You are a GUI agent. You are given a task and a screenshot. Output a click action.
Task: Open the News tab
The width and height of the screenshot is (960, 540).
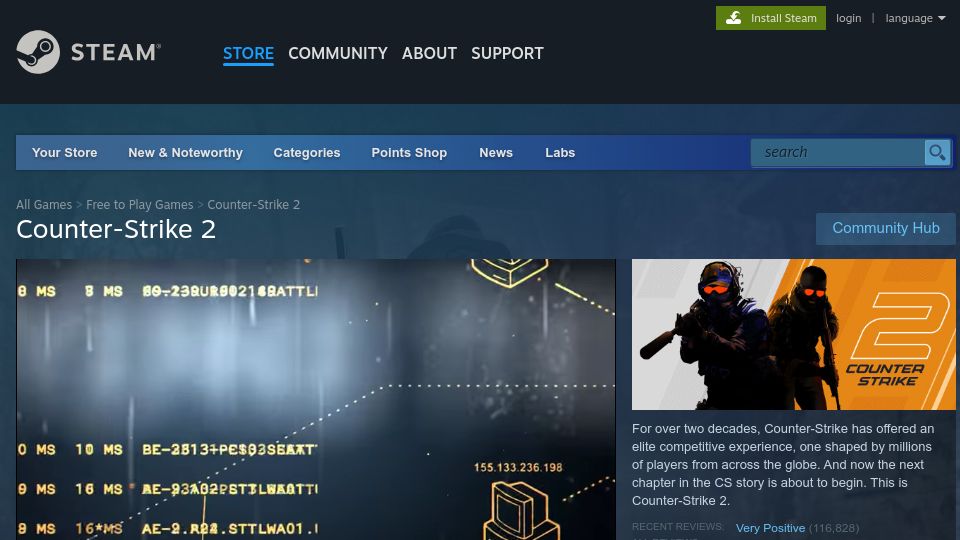pos(496,152)
